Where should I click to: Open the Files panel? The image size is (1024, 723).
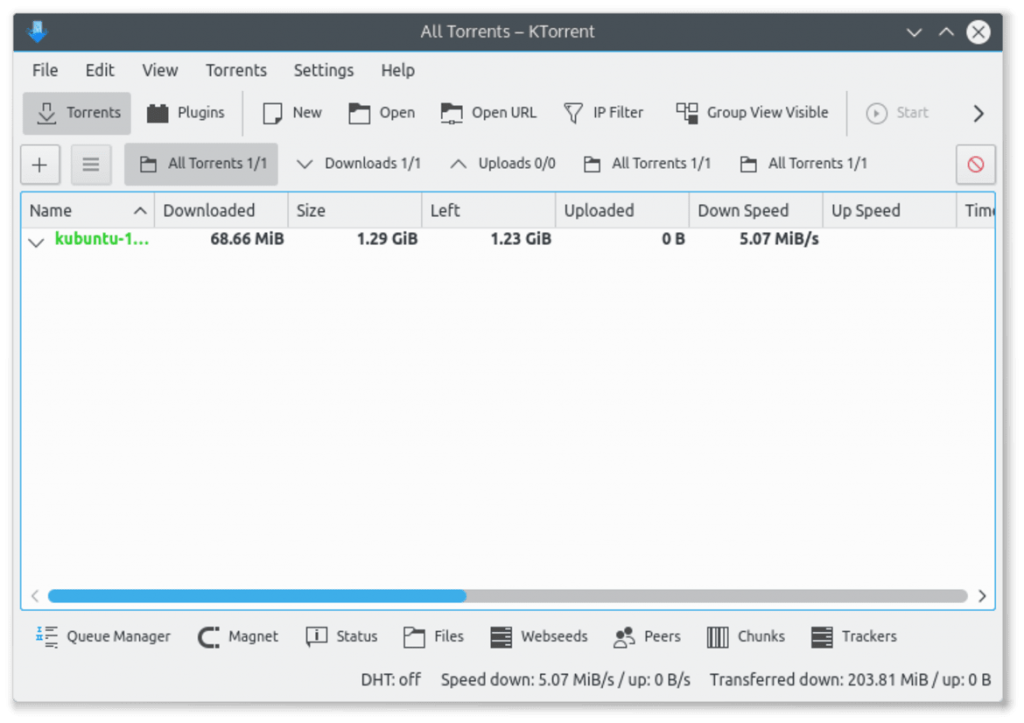pyautogui.click(x=434, y=637)
